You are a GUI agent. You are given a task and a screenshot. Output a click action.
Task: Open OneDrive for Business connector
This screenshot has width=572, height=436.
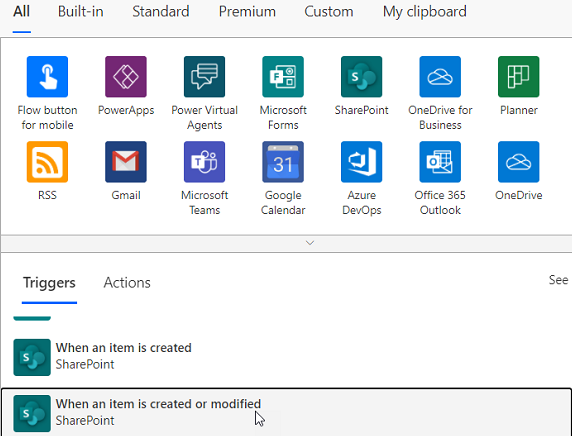click(440, 77)
